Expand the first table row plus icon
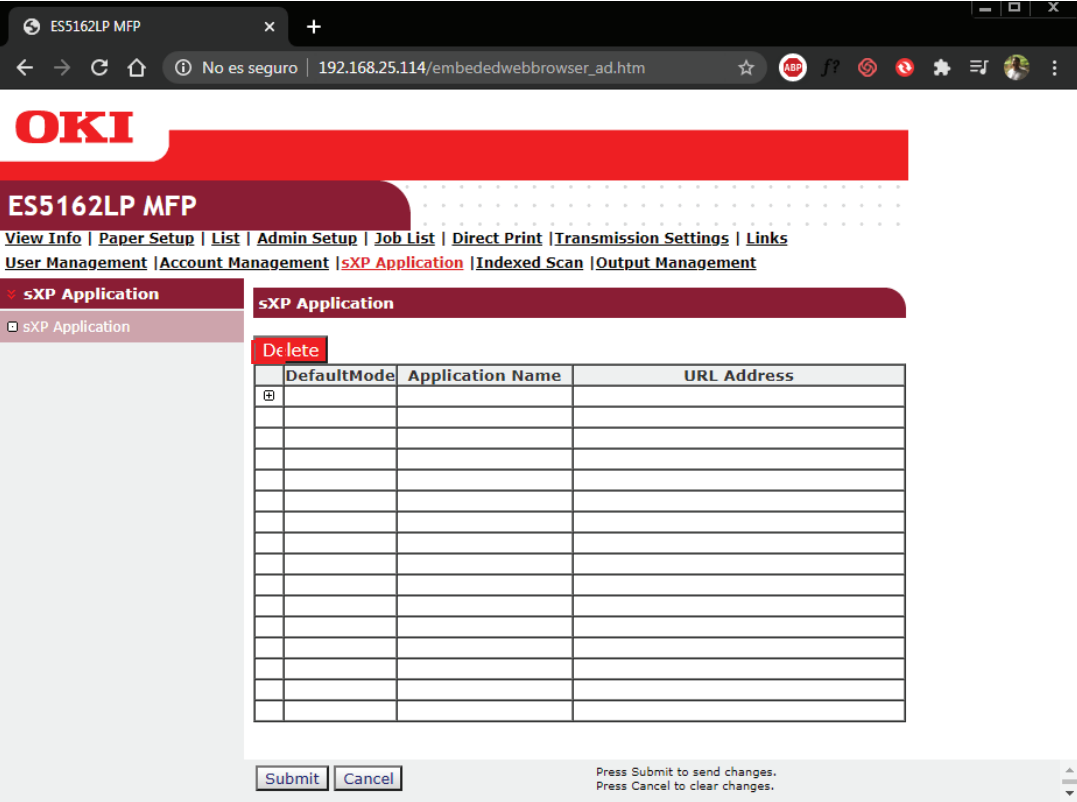 [269, 396]
